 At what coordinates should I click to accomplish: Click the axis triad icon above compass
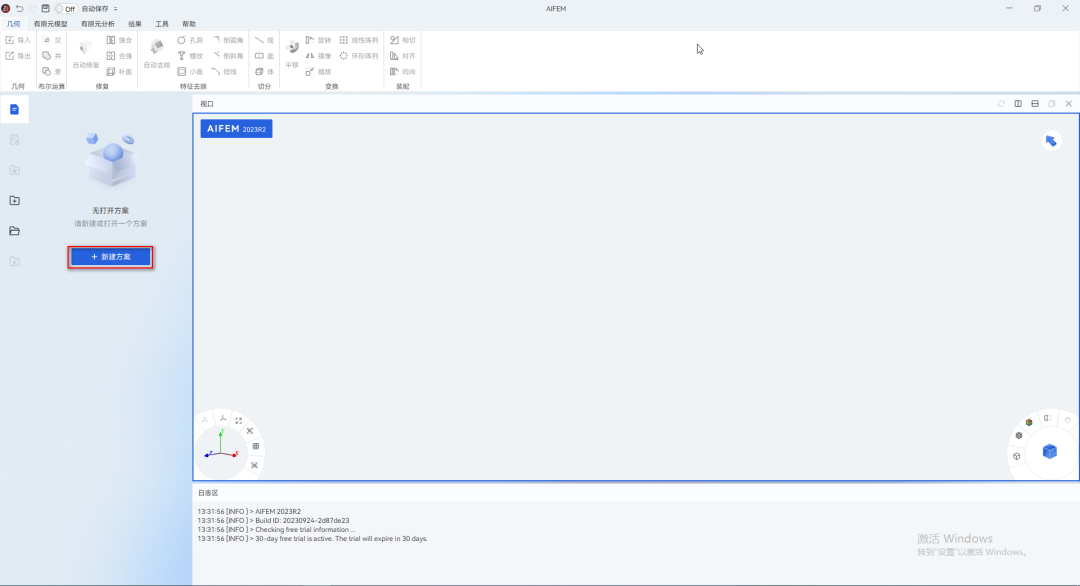[x=222, y=418]
